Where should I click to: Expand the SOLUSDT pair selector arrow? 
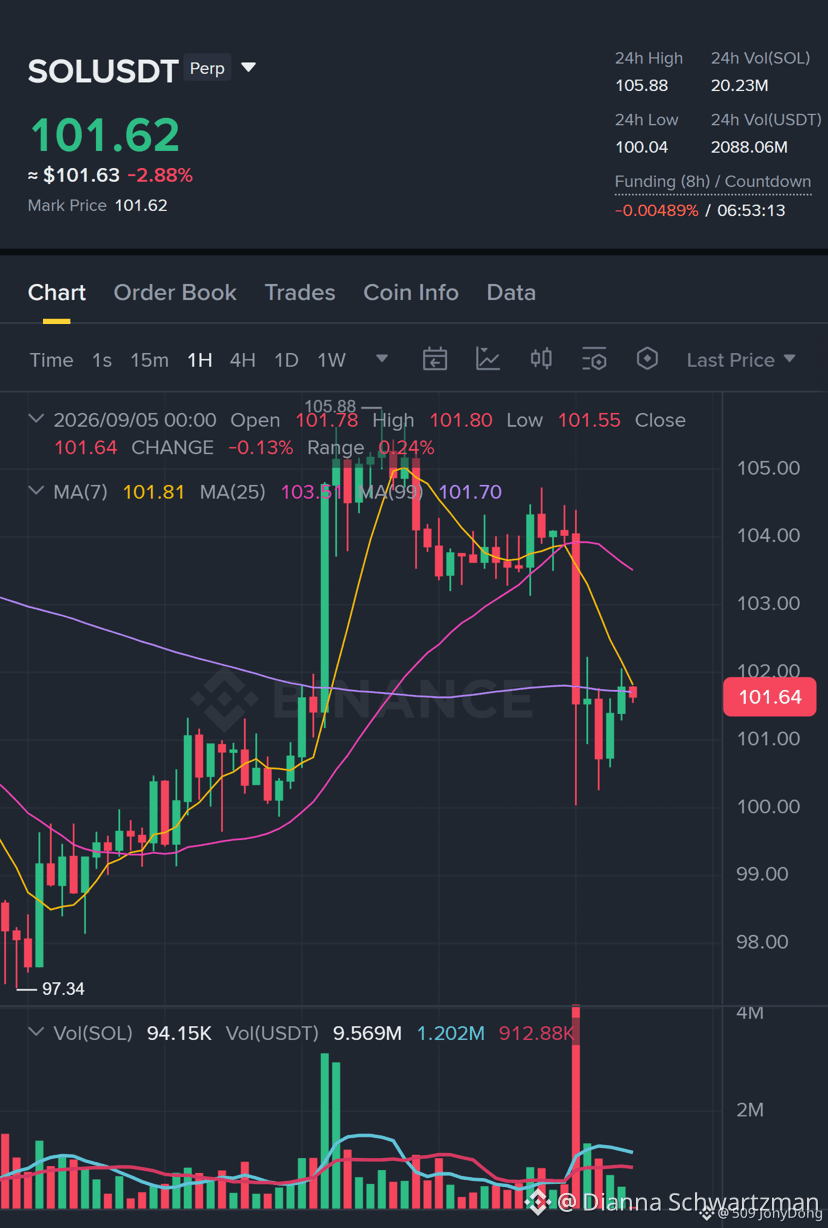(x=249, y=68)
